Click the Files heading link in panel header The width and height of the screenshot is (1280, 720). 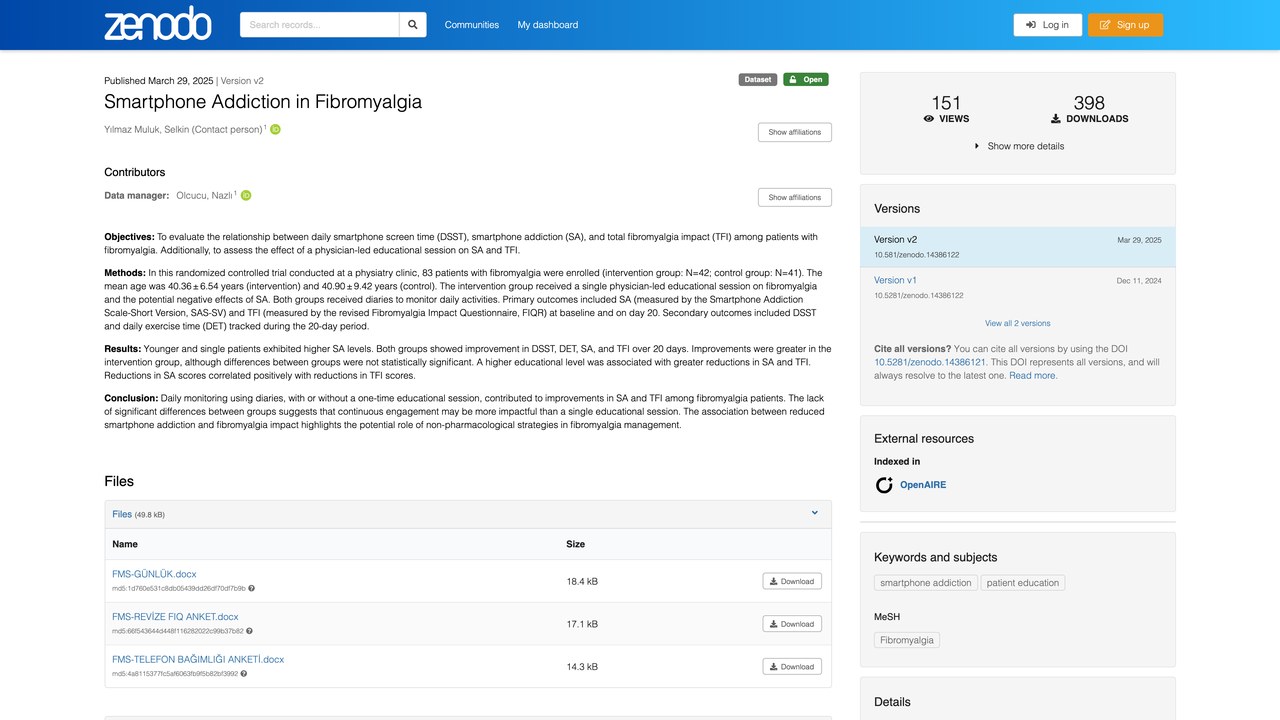[x=122, y=514]
